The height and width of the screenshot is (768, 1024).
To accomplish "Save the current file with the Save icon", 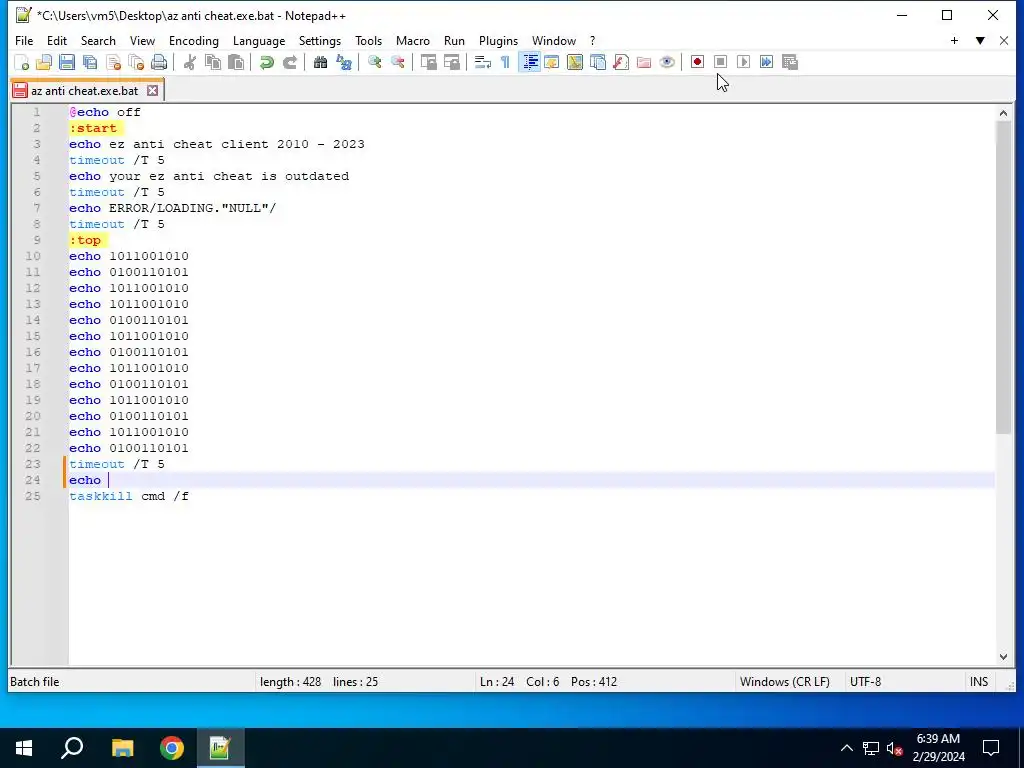I will 67,62.
